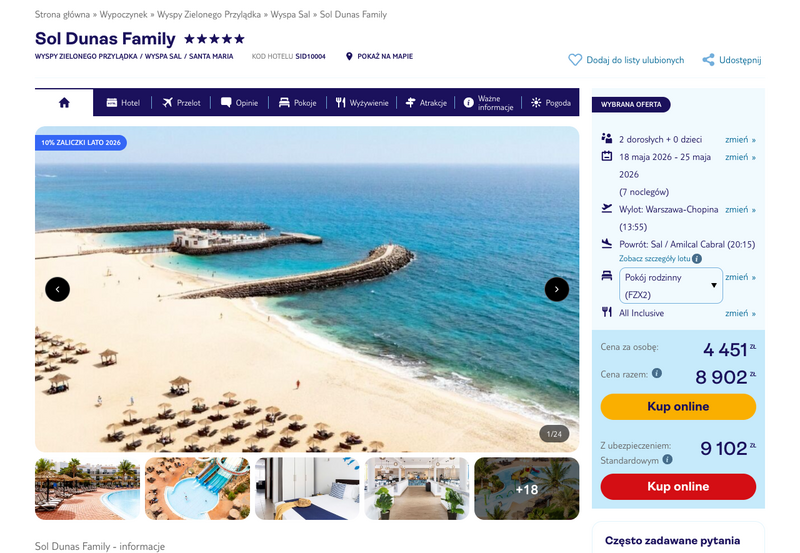800x553 pixels.
Task: Open the +18 more photos thumbnail
Action: tap(527, 489)
